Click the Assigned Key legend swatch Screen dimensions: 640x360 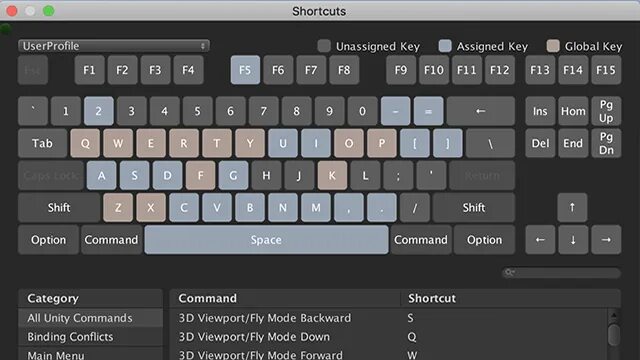click(445, 46)
